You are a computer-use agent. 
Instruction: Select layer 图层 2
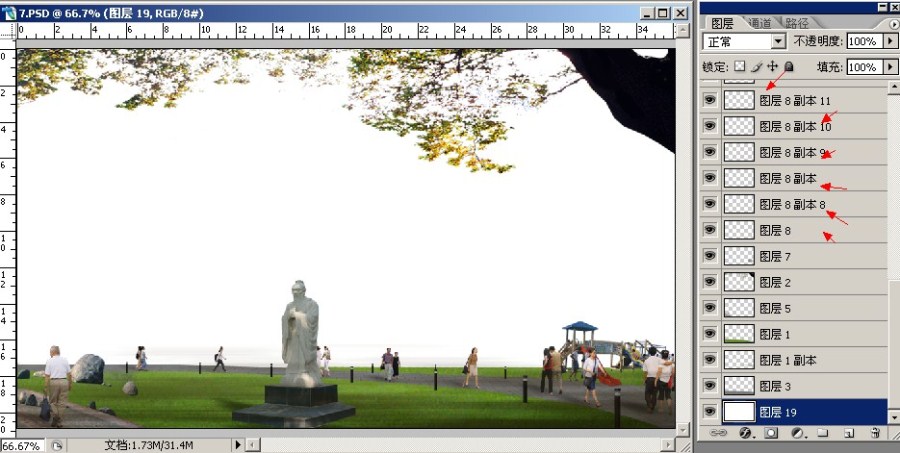click(x=804, y=282)
